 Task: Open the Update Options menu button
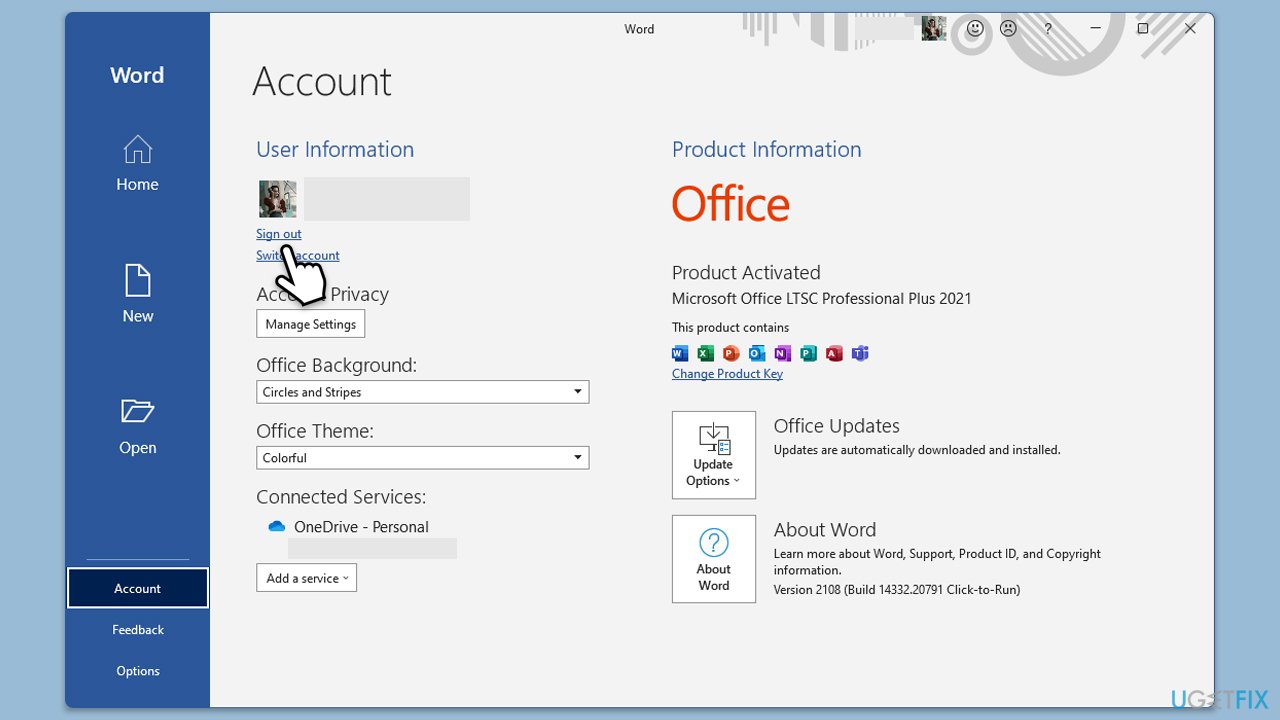point(714,455)
